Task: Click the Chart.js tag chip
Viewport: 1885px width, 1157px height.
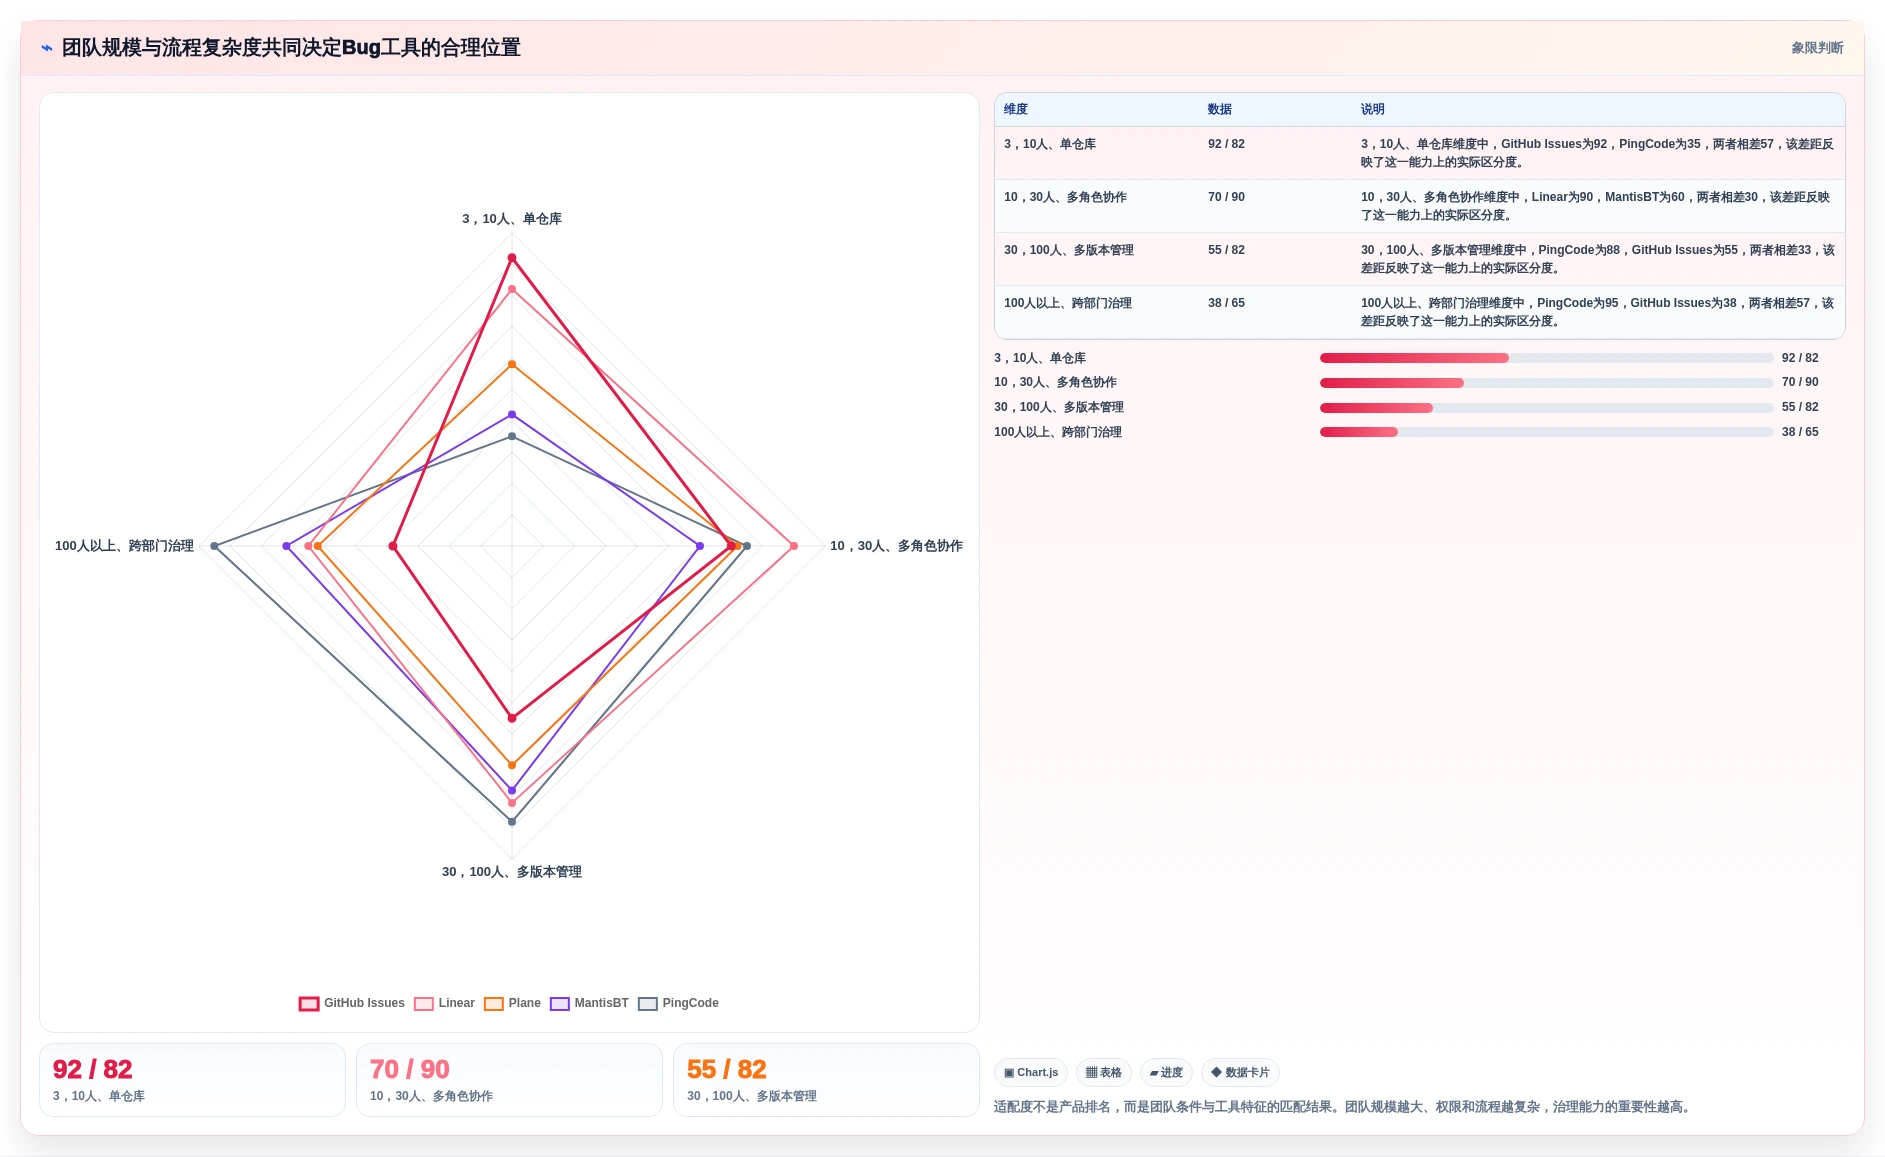Action: pos(1031,1072)
